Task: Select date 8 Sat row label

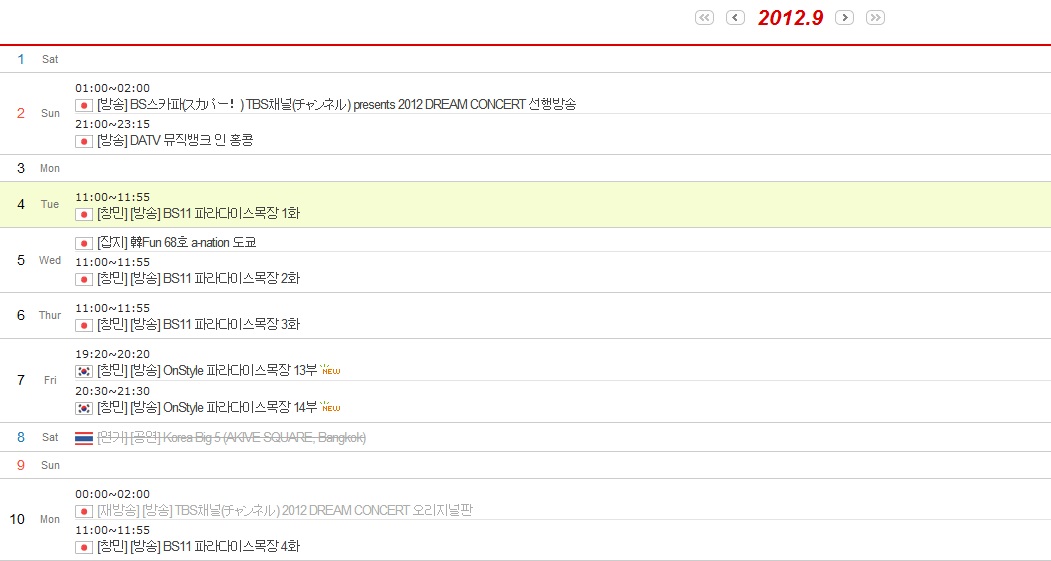Action: tap(38, 437)
